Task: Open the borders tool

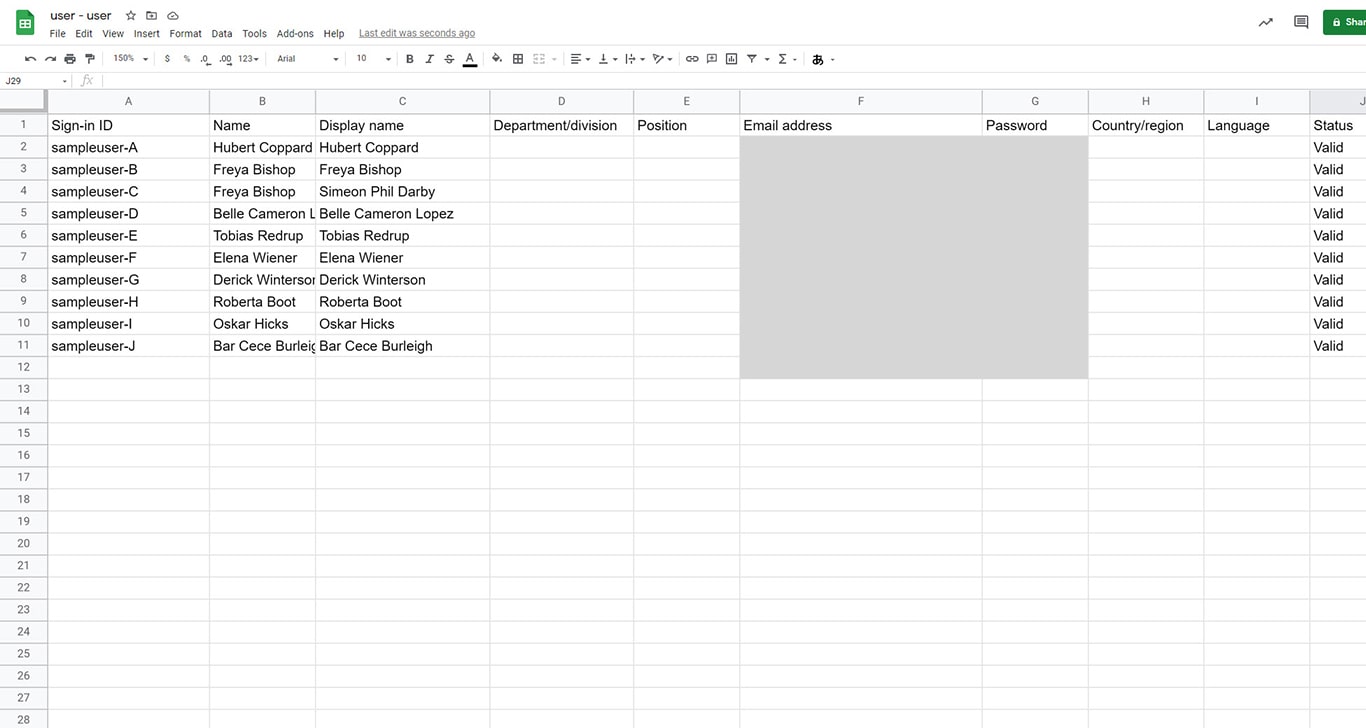Action: [x=518, y=59]
